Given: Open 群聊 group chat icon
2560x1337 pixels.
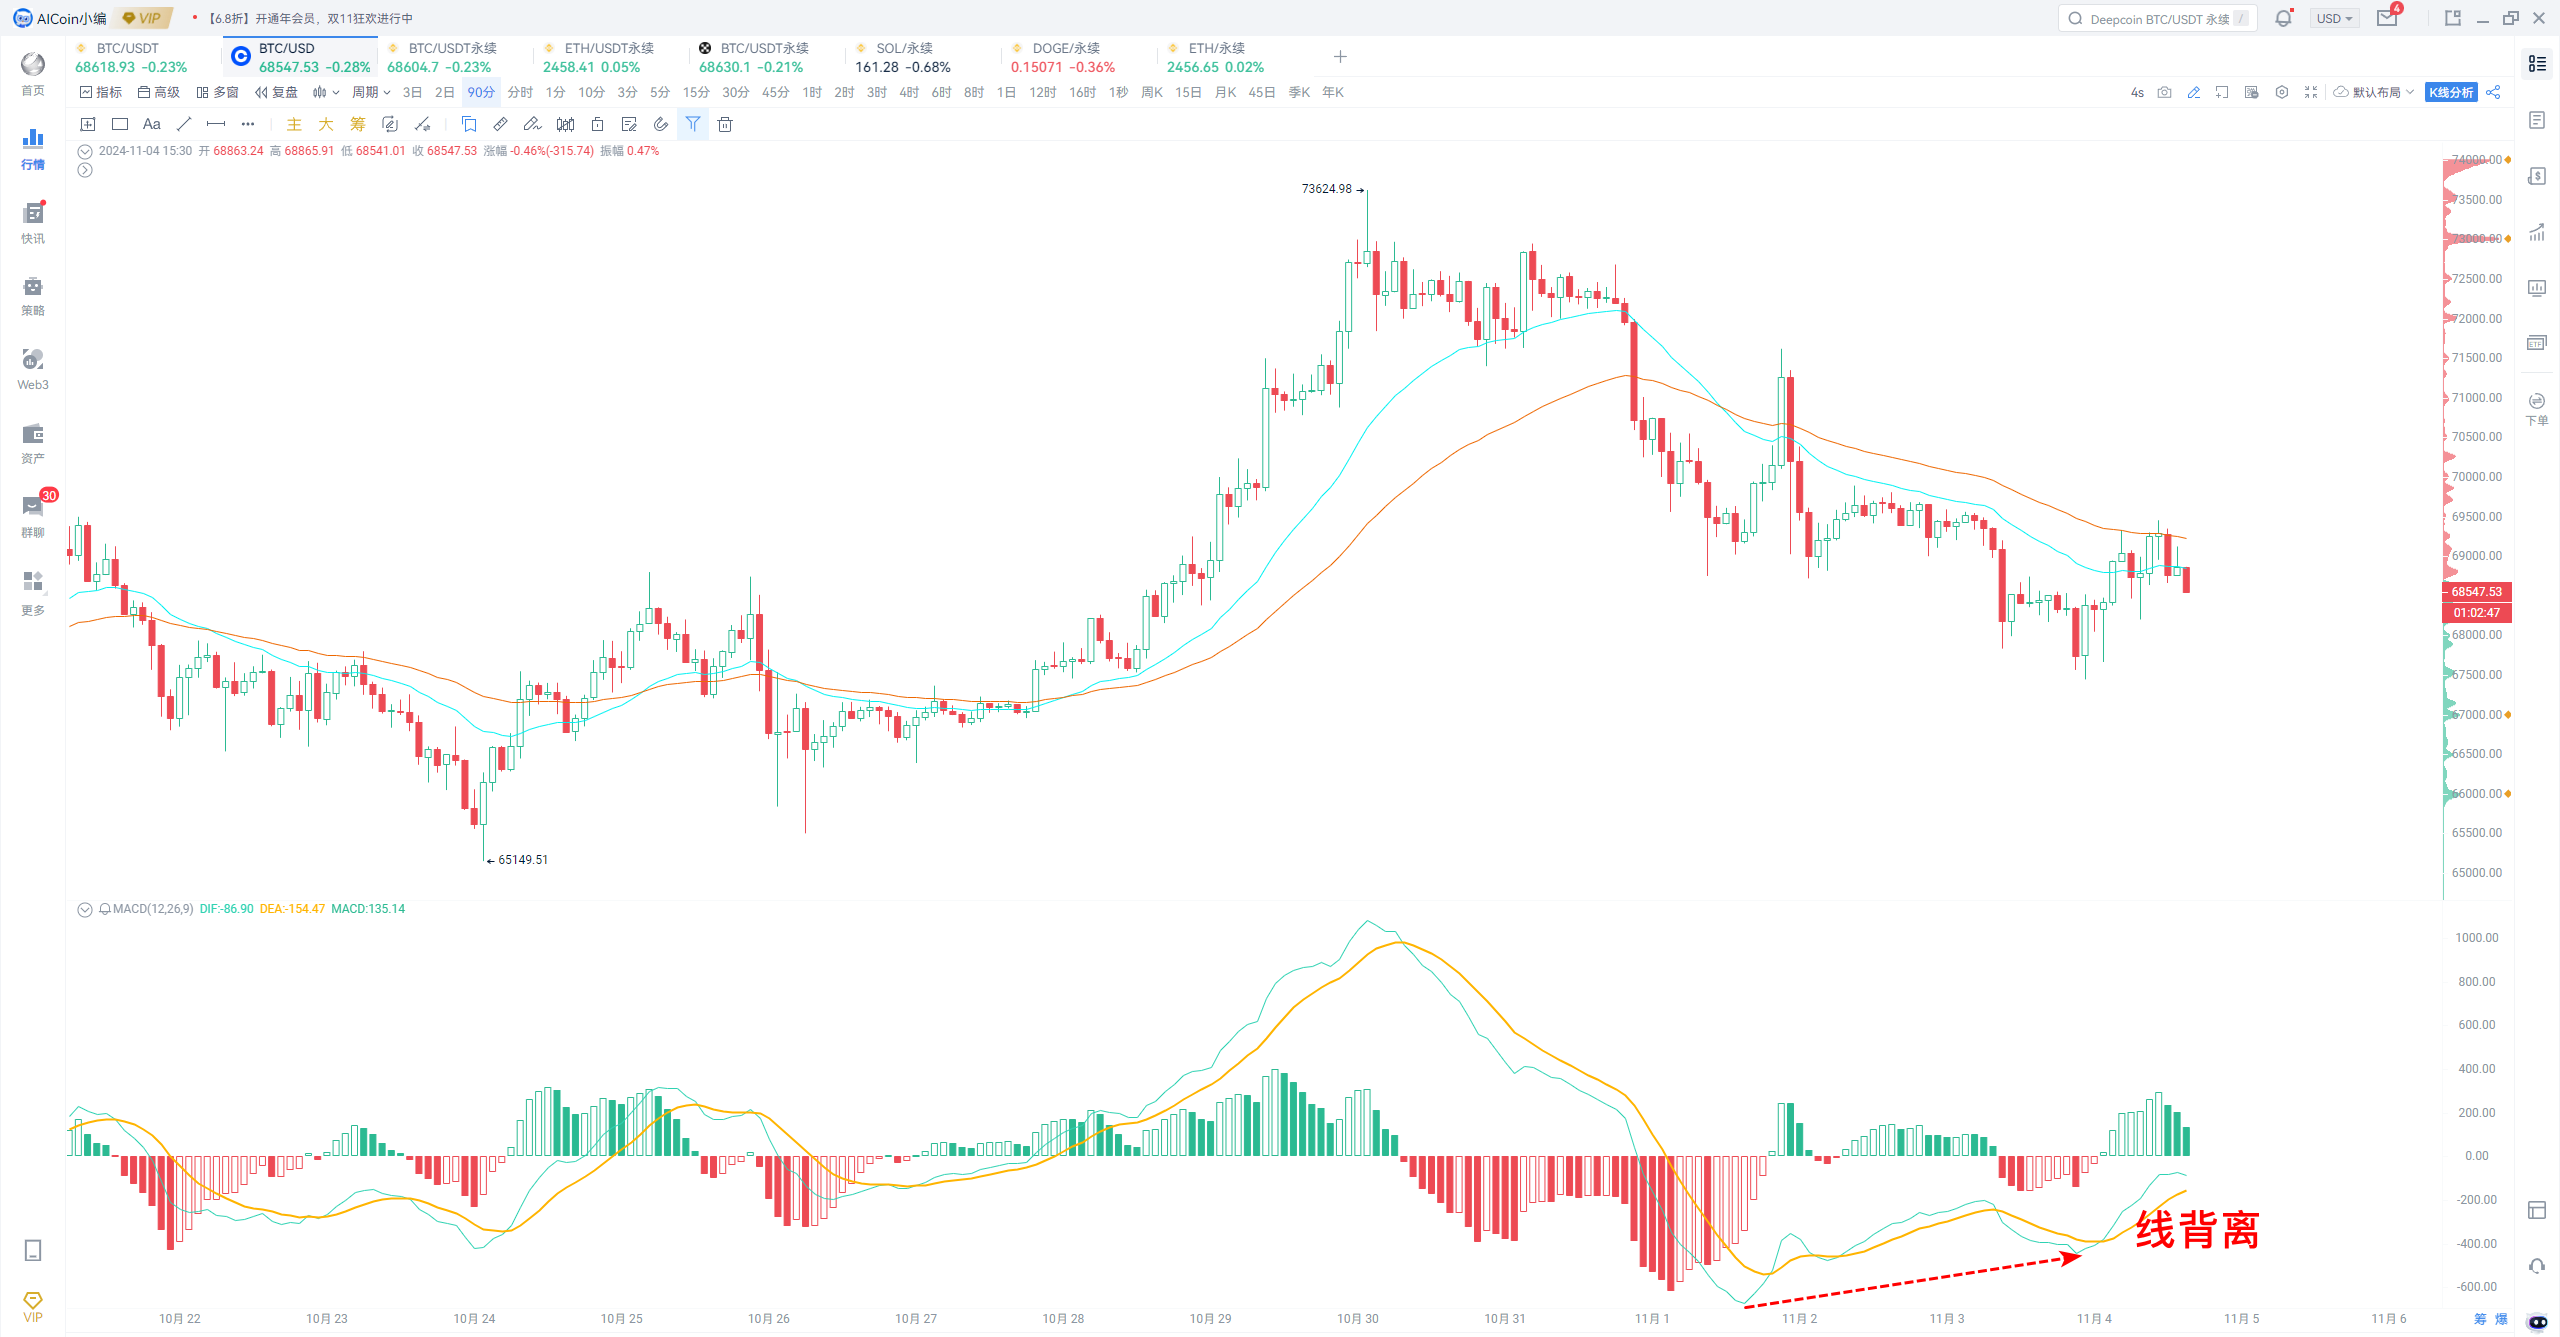Looking at the screenshot, I should coord(33,517).
